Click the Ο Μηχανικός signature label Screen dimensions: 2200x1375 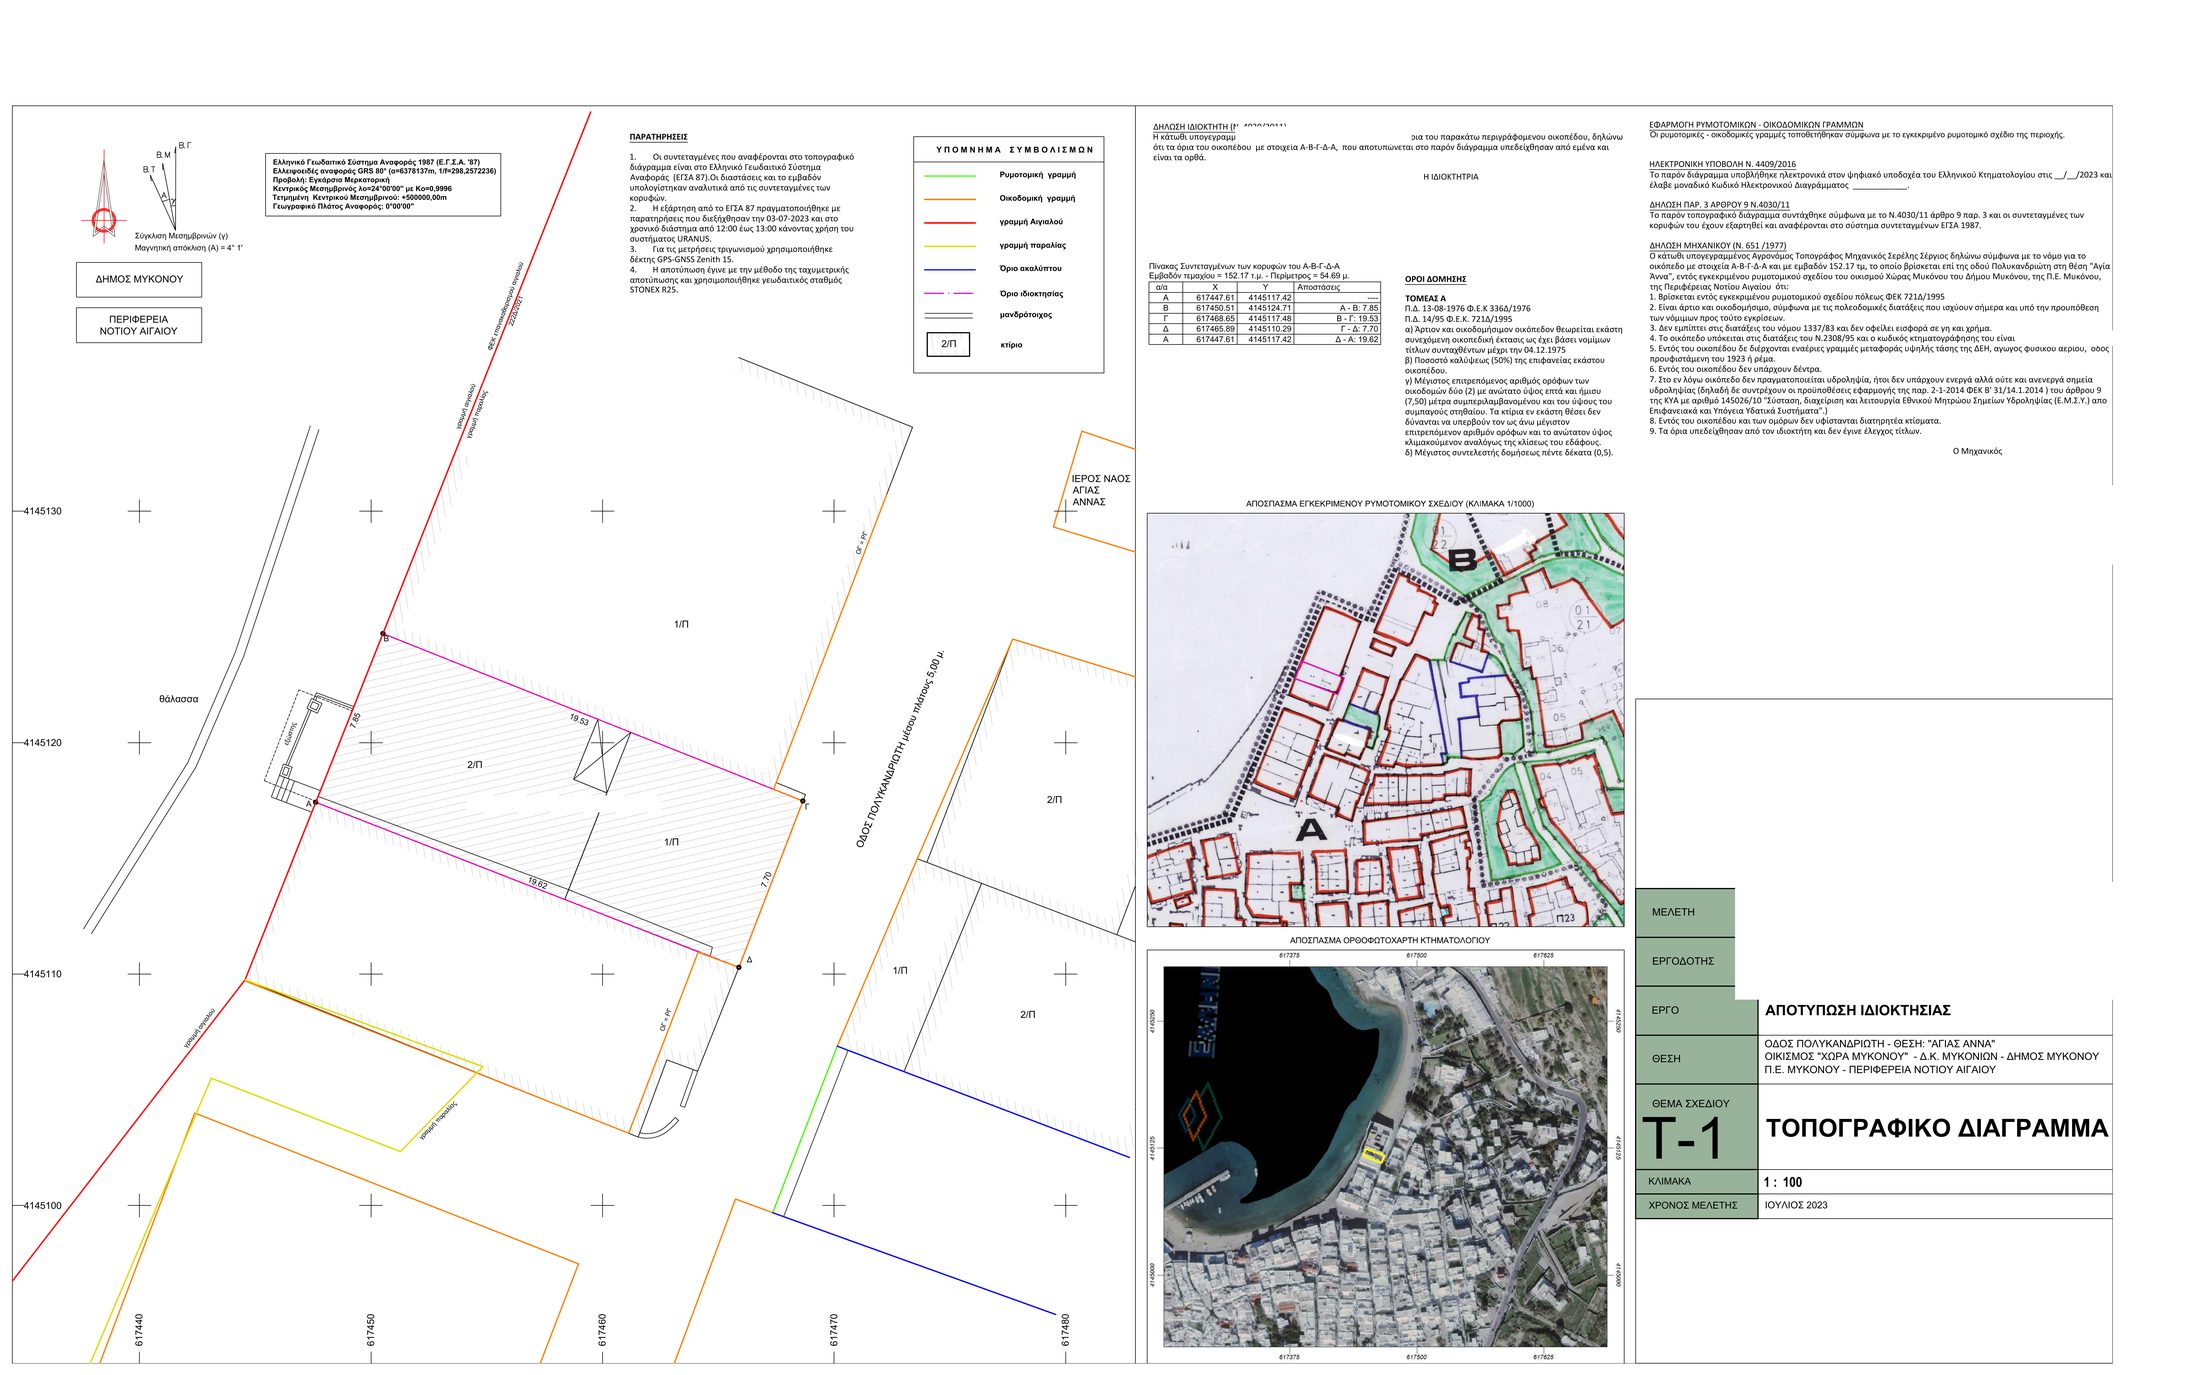pyautogui.click(x=1977, y=451)
